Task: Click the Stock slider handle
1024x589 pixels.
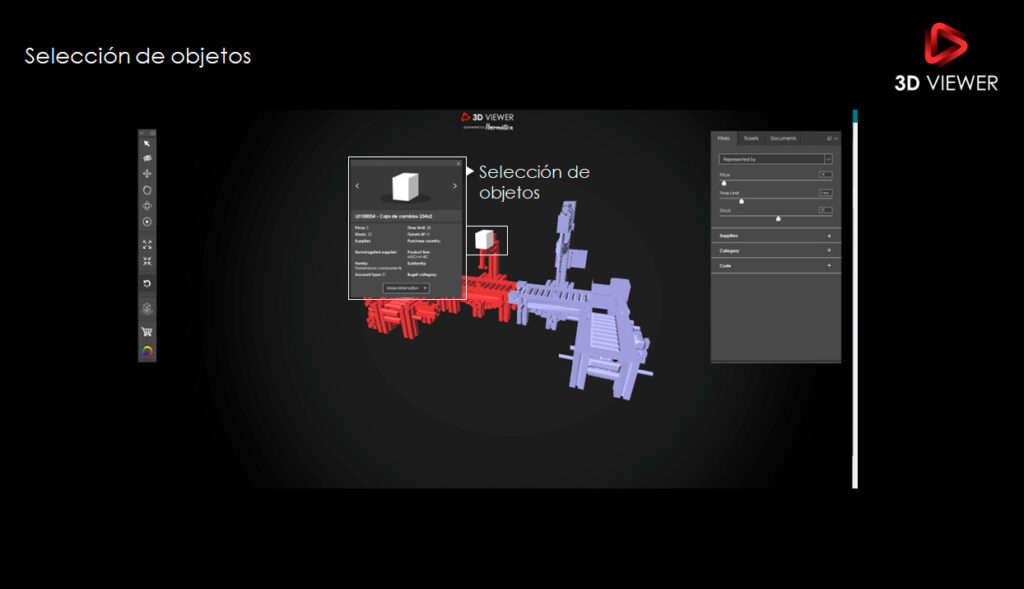Action: pos(778,218)
